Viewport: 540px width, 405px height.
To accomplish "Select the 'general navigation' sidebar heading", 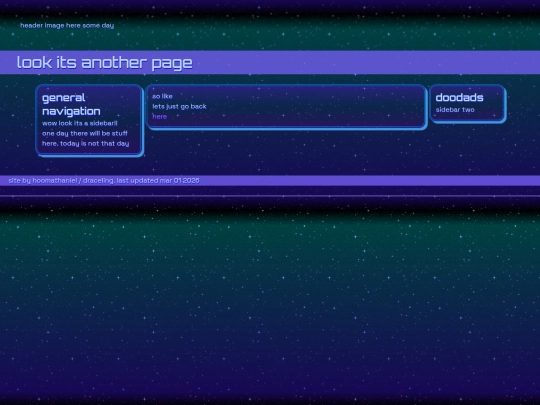I will (x=71, y=104).
